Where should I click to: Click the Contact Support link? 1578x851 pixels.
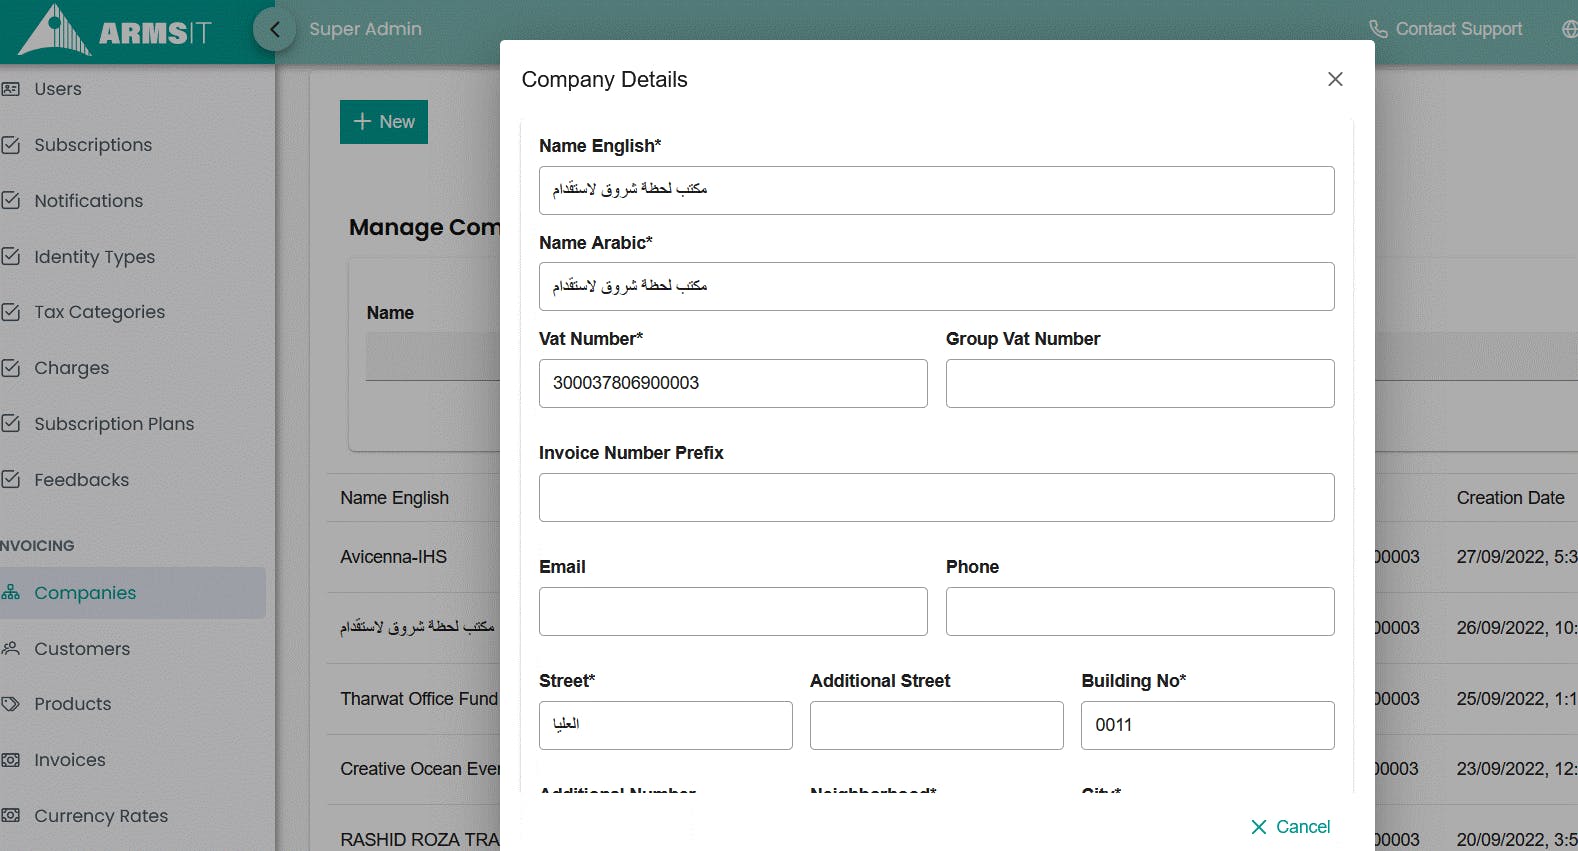point(1446,29)
